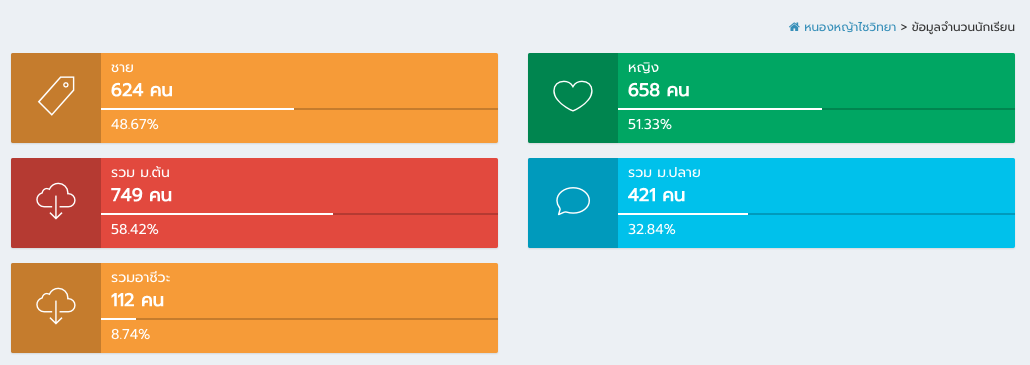The image size is (1030, 365).
Task: Select the 624 คน count text
Action: click(142, 91)
